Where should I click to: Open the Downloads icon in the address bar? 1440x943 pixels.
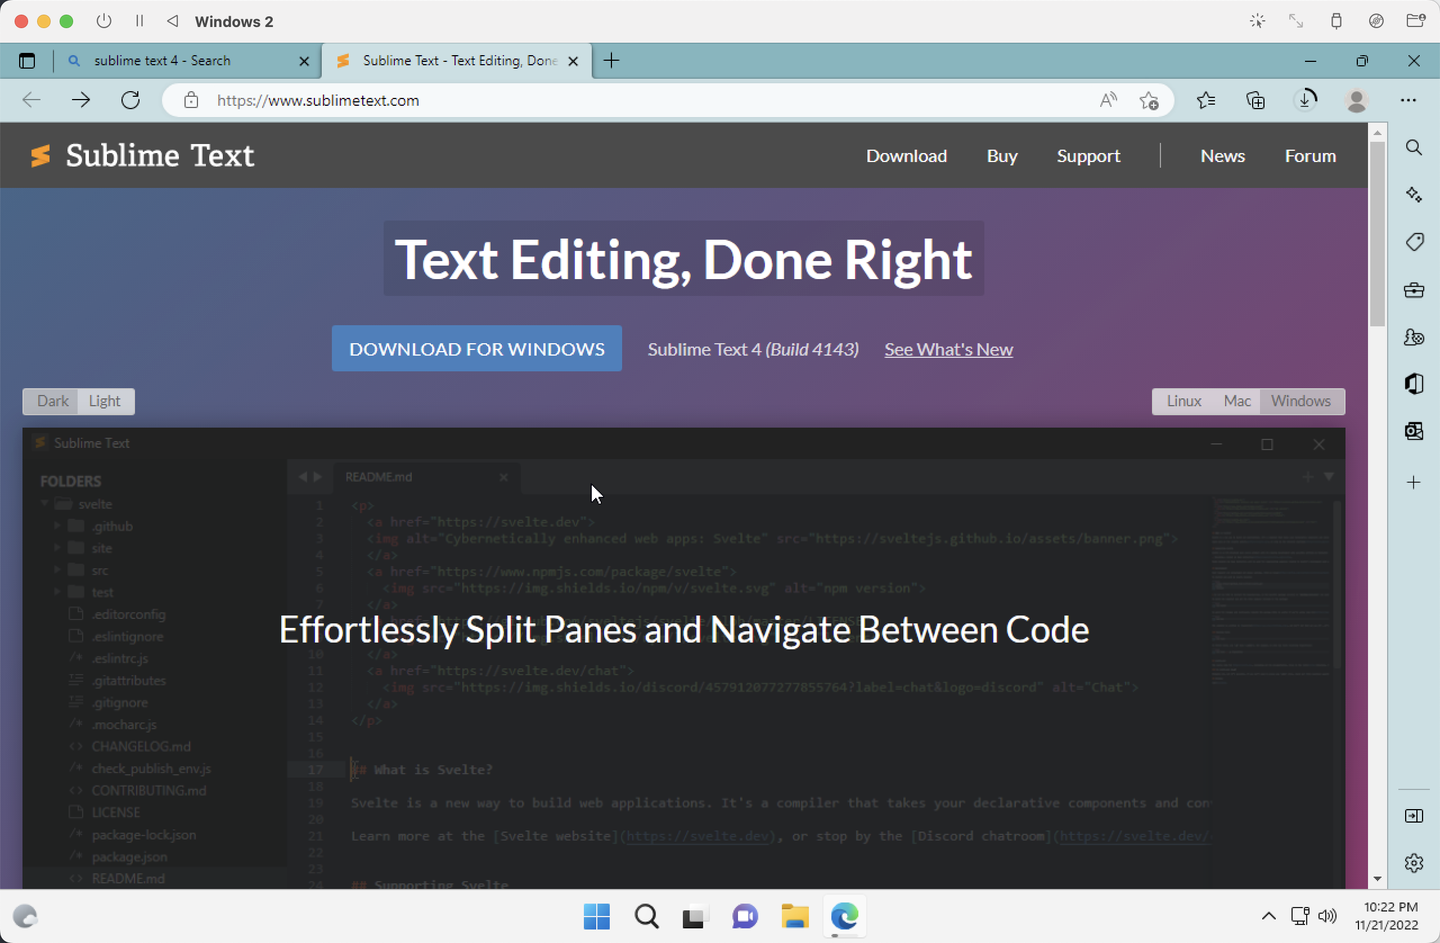[x=1306, y=100]
